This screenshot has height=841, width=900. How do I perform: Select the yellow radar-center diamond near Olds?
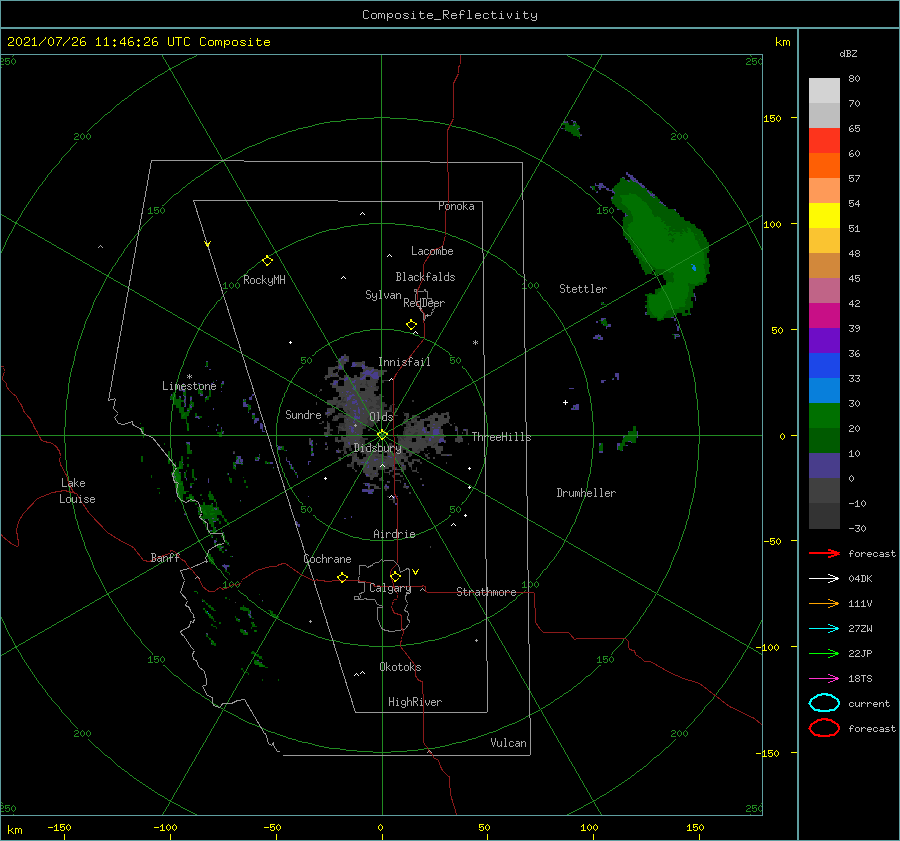382,435
